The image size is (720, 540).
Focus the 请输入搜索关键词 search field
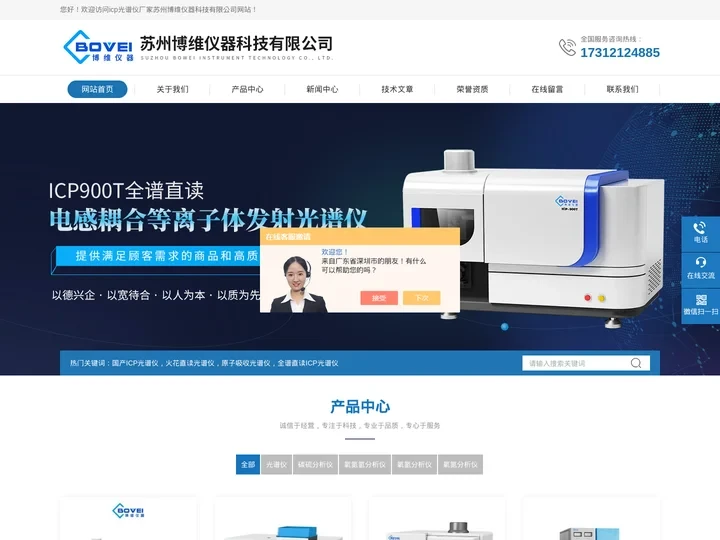click(576, 363)
